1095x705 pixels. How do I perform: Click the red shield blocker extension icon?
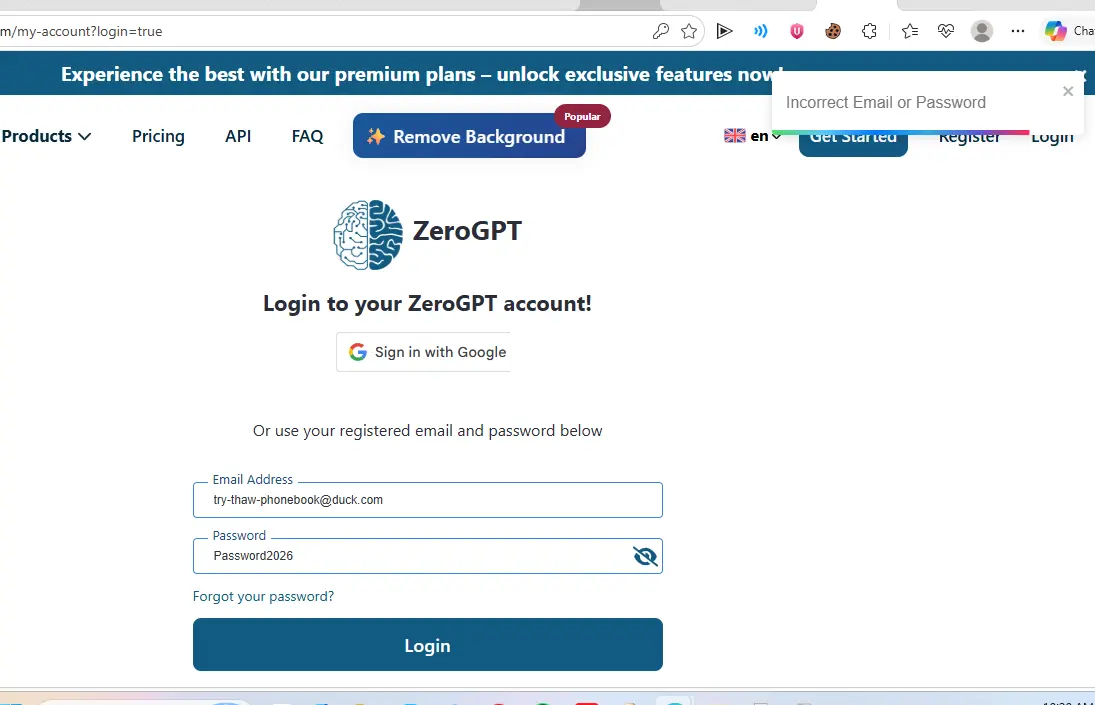coord(797,31)
